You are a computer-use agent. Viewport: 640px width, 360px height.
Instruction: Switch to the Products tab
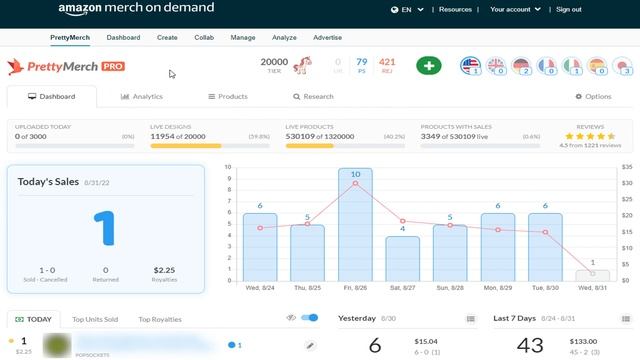point(228,97)
